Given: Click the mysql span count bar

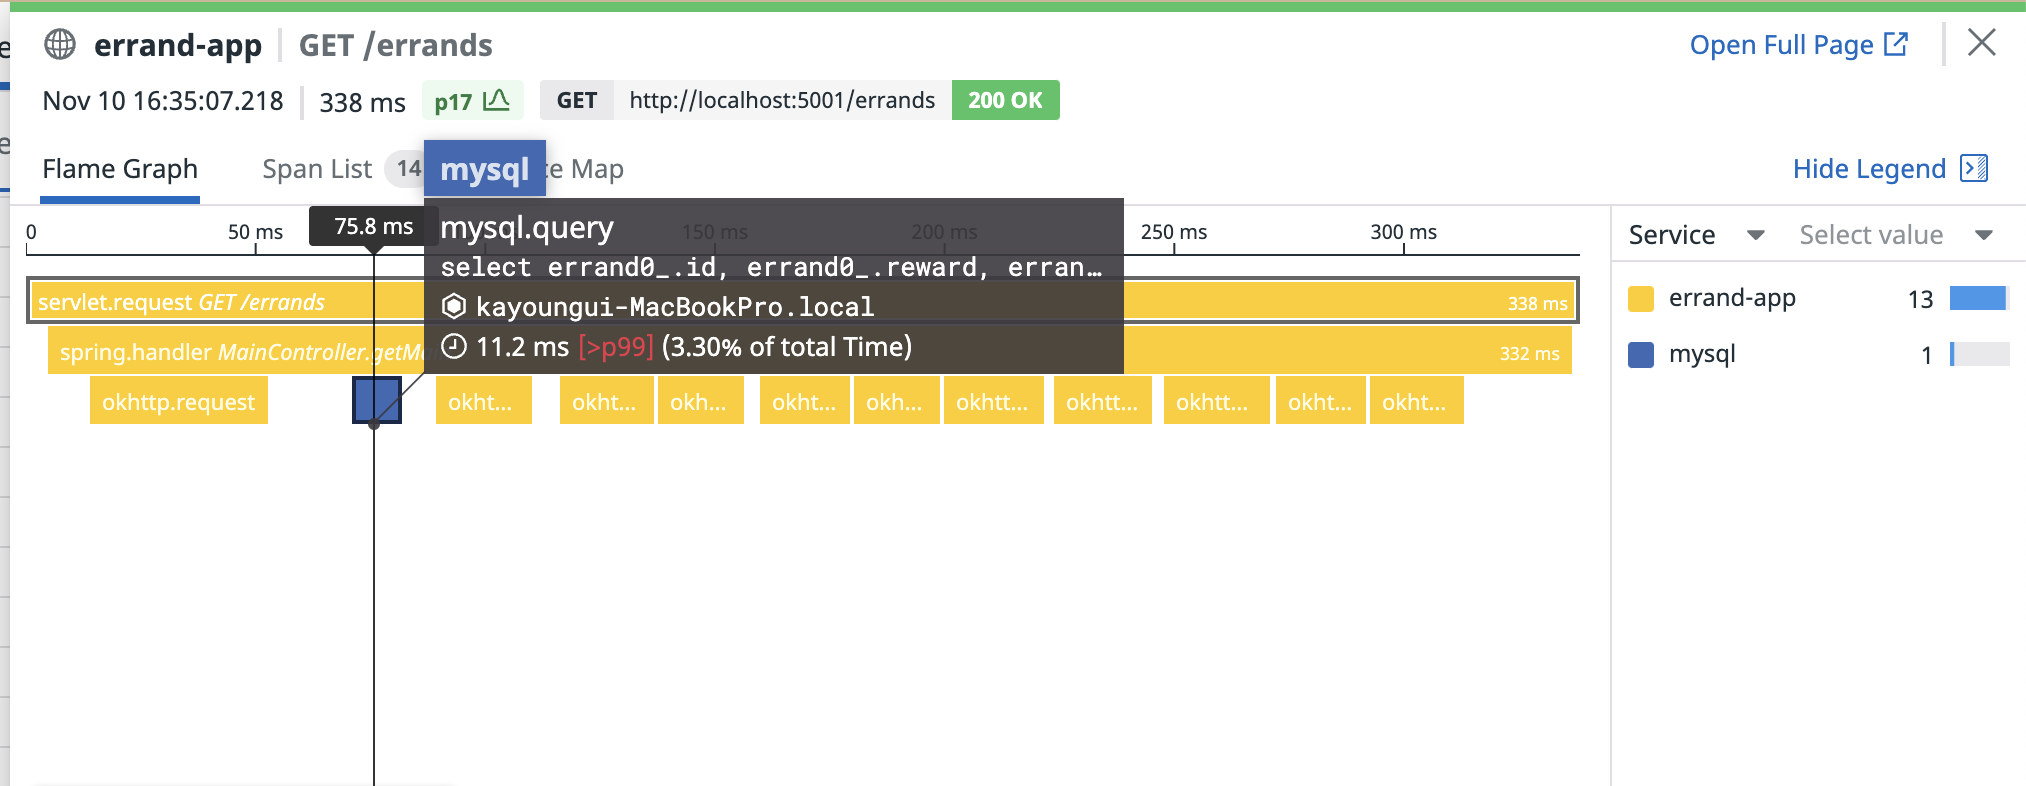Looking at the screenshot, I should (1979, 354).
